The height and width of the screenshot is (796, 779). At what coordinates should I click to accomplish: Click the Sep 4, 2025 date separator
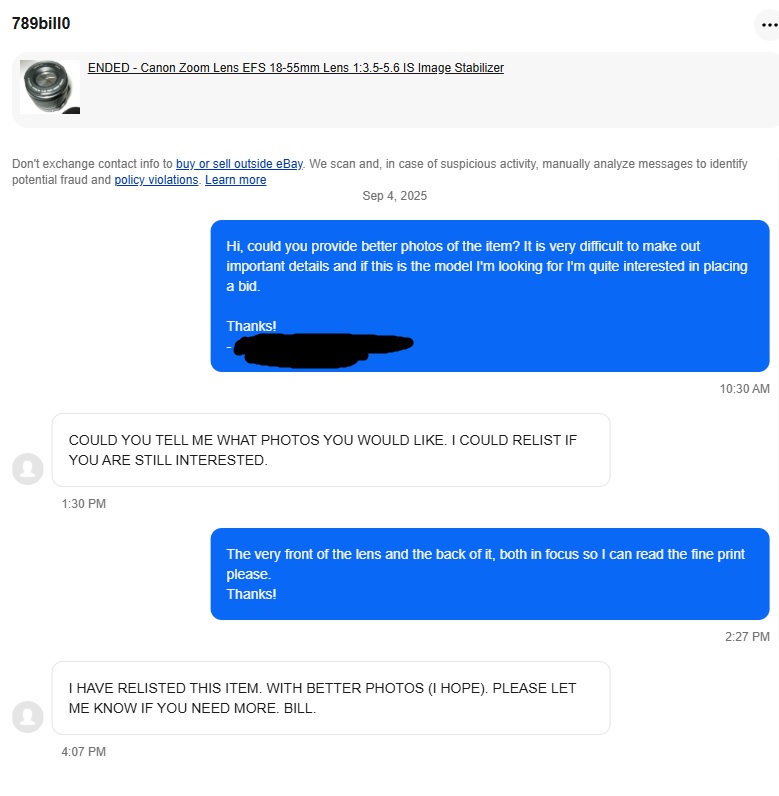[x=394, y=196]
